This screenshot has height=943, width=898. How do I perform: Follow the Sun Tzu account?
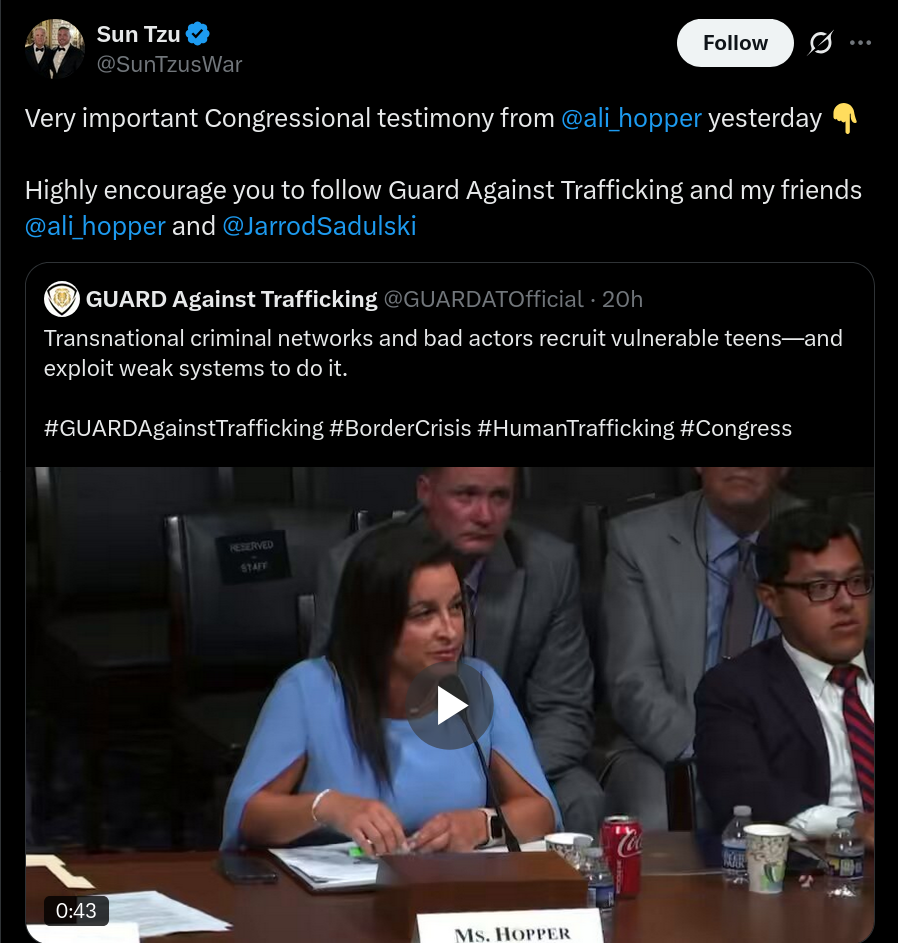735,43
